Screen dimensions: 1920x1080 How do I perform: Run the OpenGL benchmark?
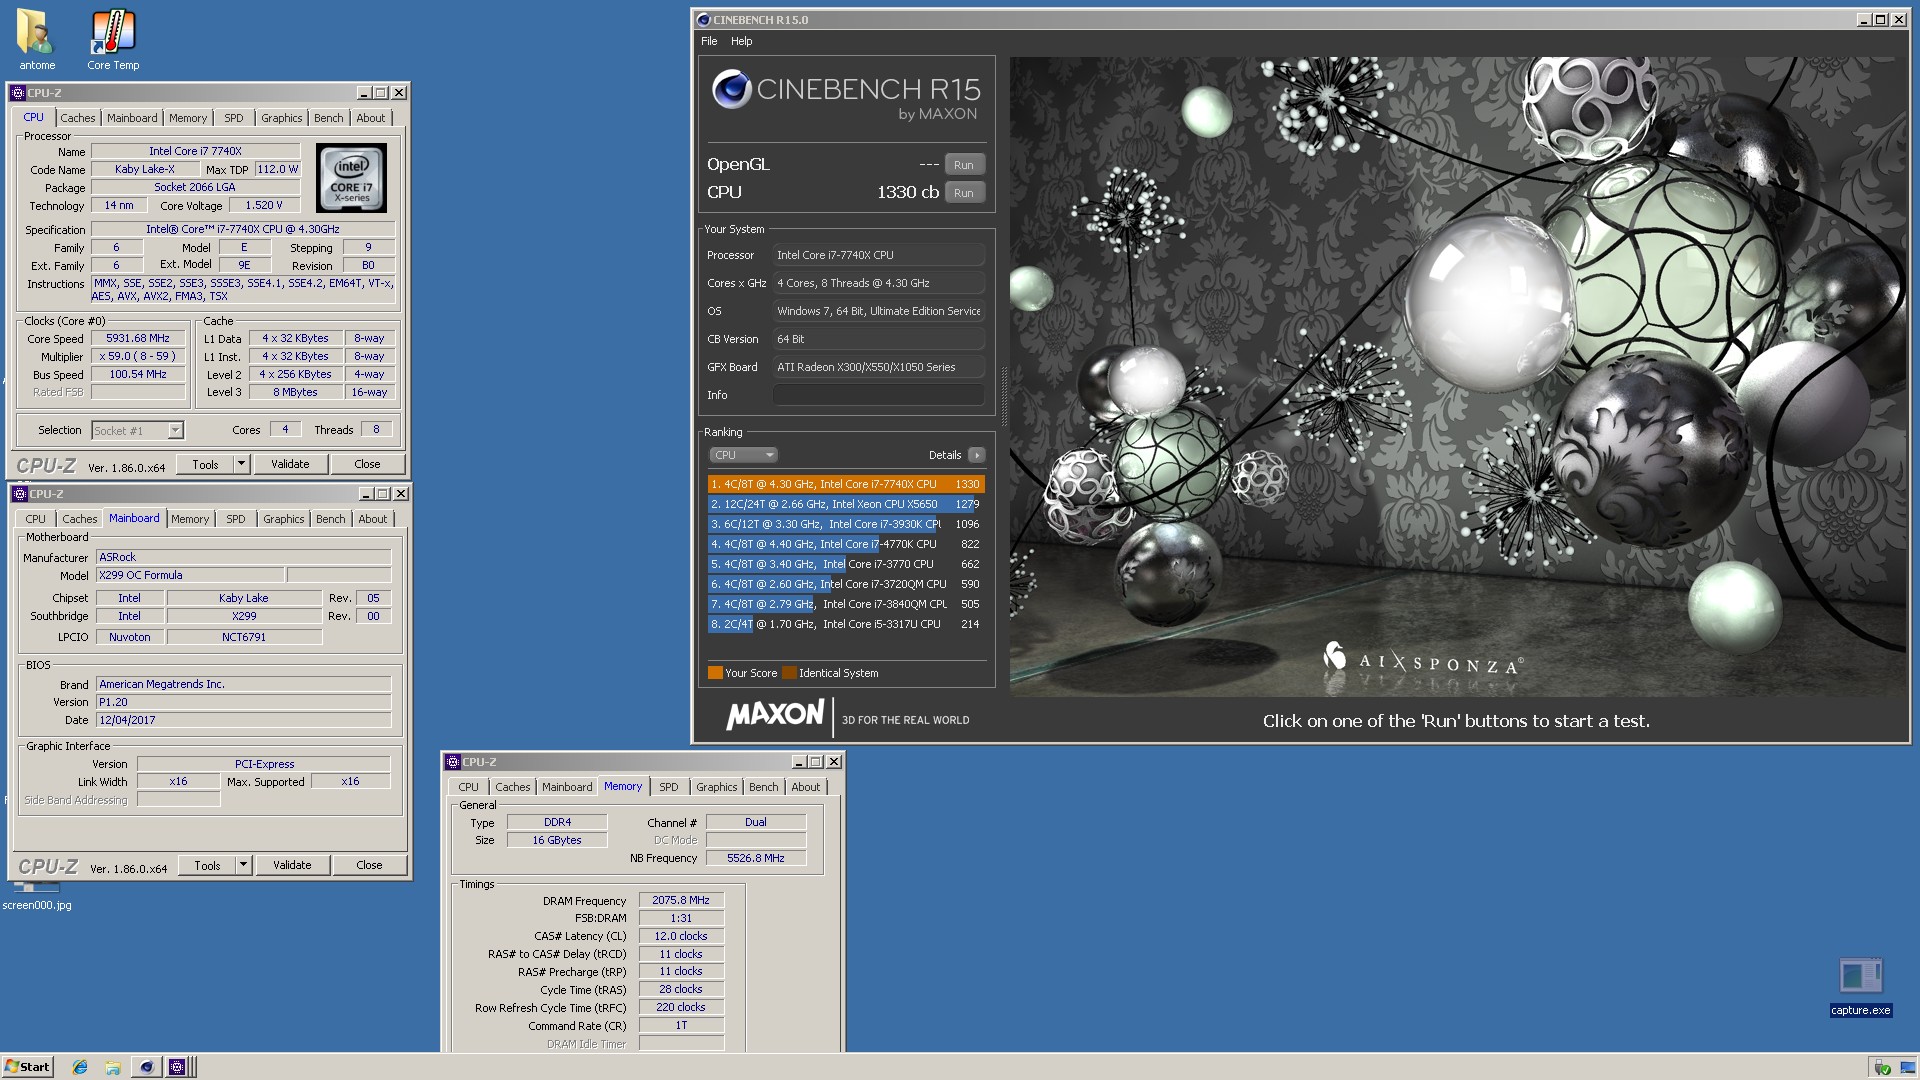964,165
